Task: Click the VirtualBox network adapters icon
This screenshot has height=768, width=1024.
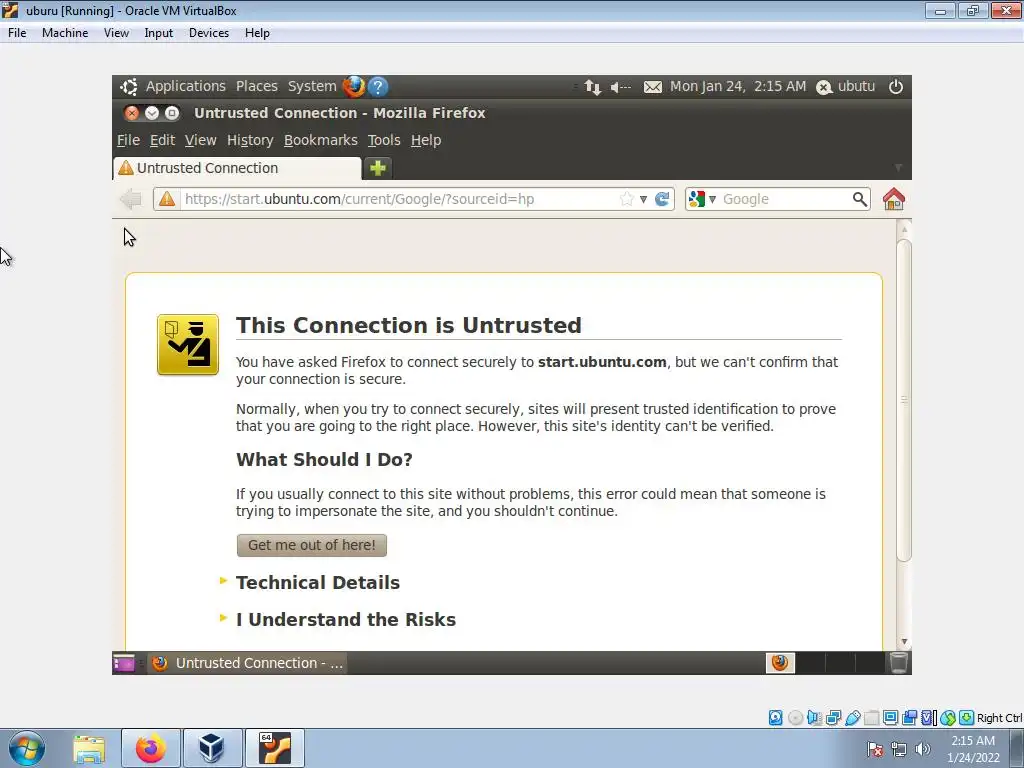Action: point(833,718)
